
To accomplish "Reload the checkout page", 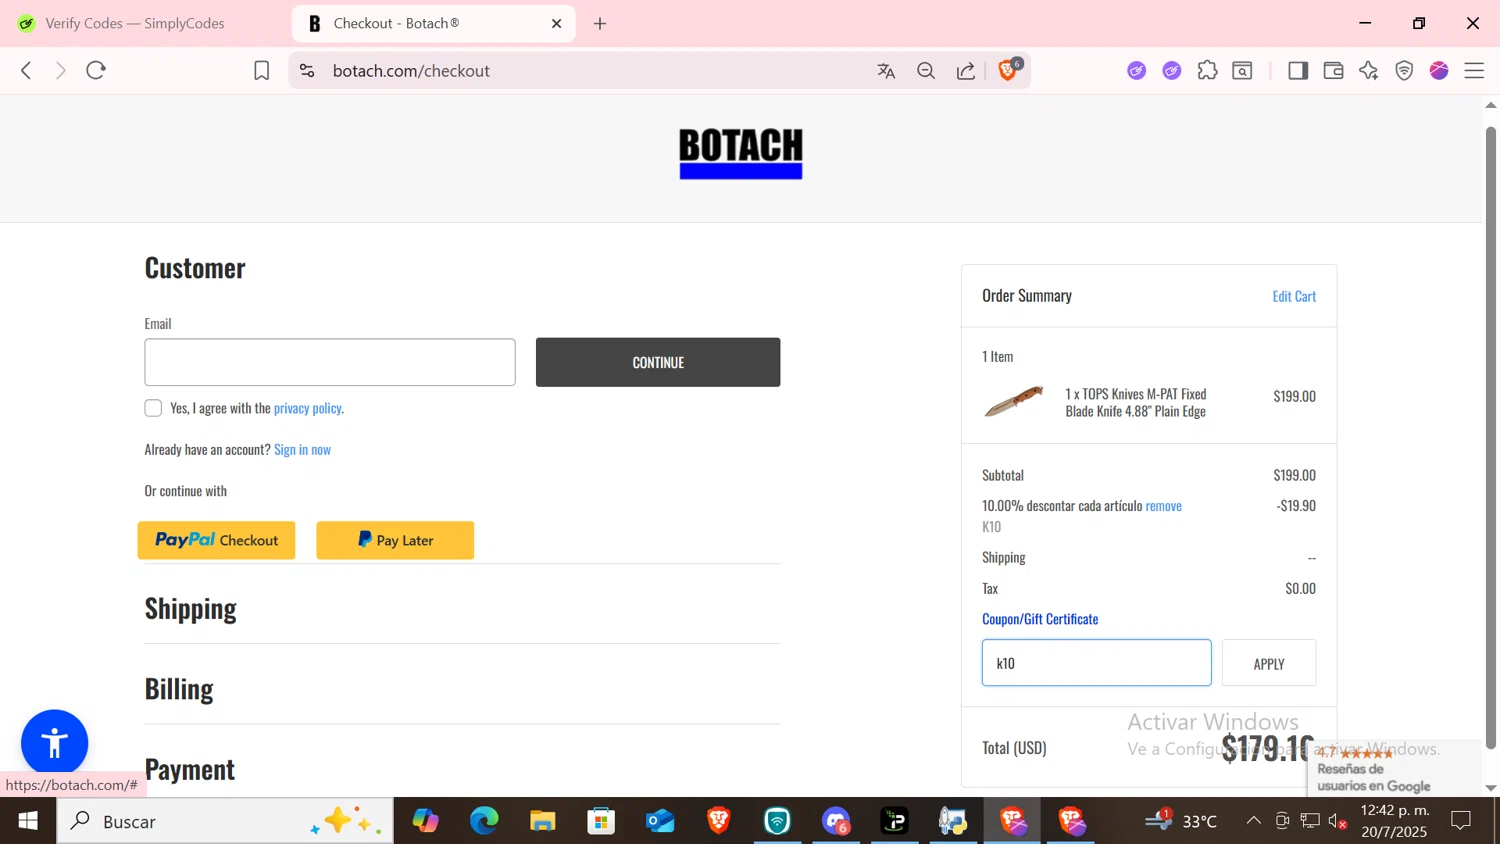I will [96, 70].
